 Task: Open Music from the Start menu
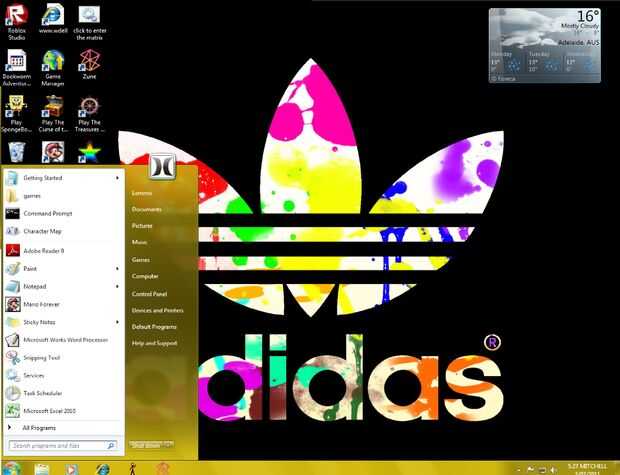139,242
